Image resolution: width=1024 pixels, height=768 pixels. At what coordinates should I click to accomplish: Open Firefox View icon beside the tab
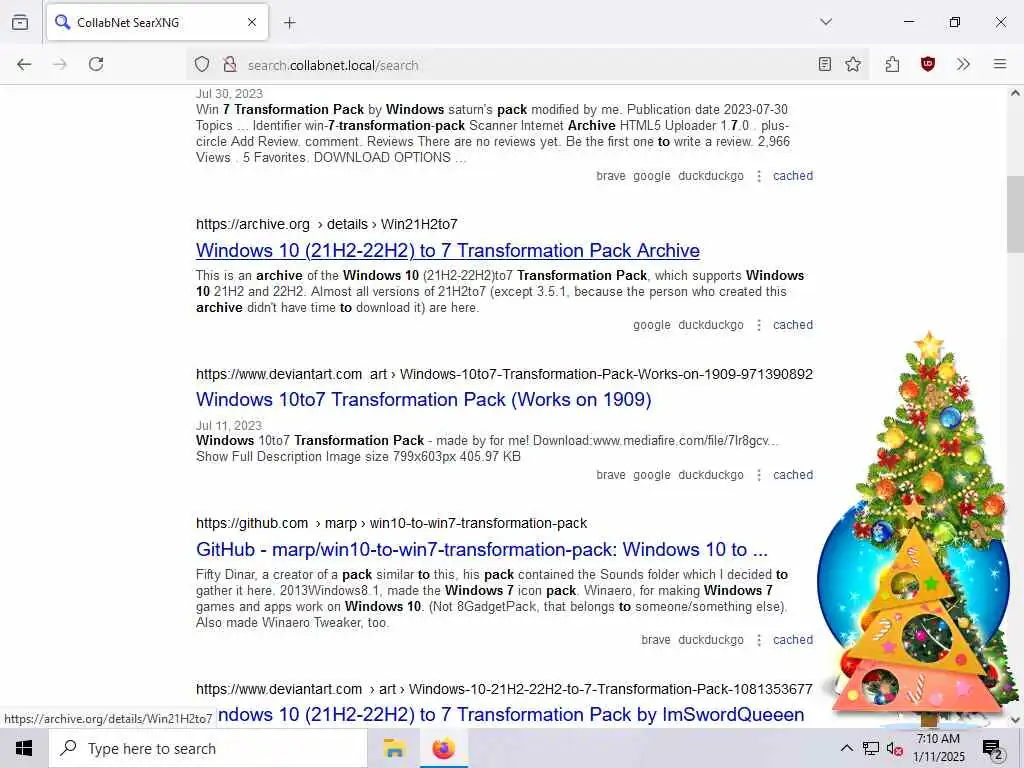20,22
